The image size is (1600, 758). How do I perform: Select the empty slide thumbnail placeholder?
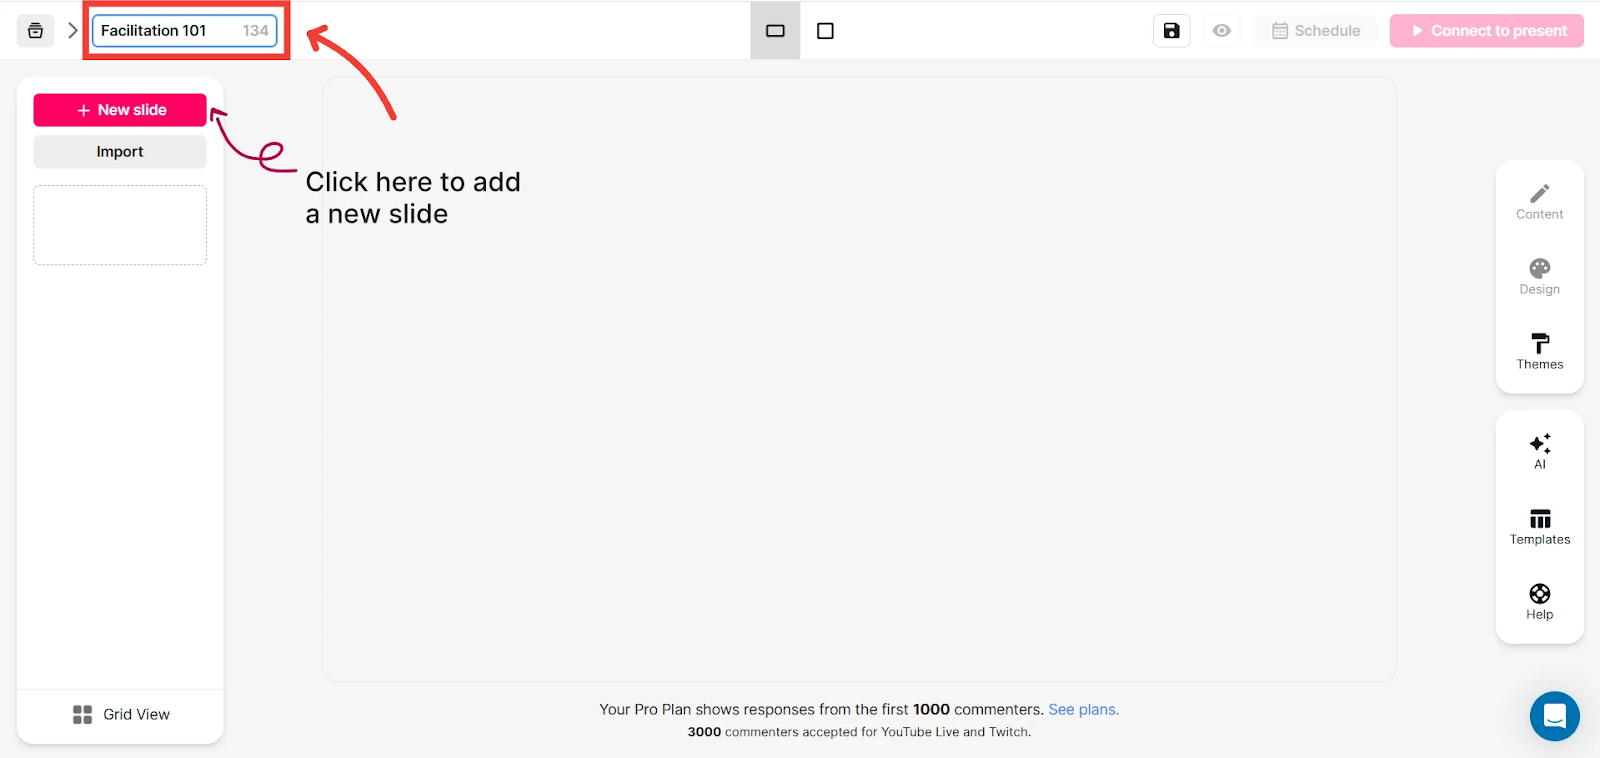click(120, 225)
